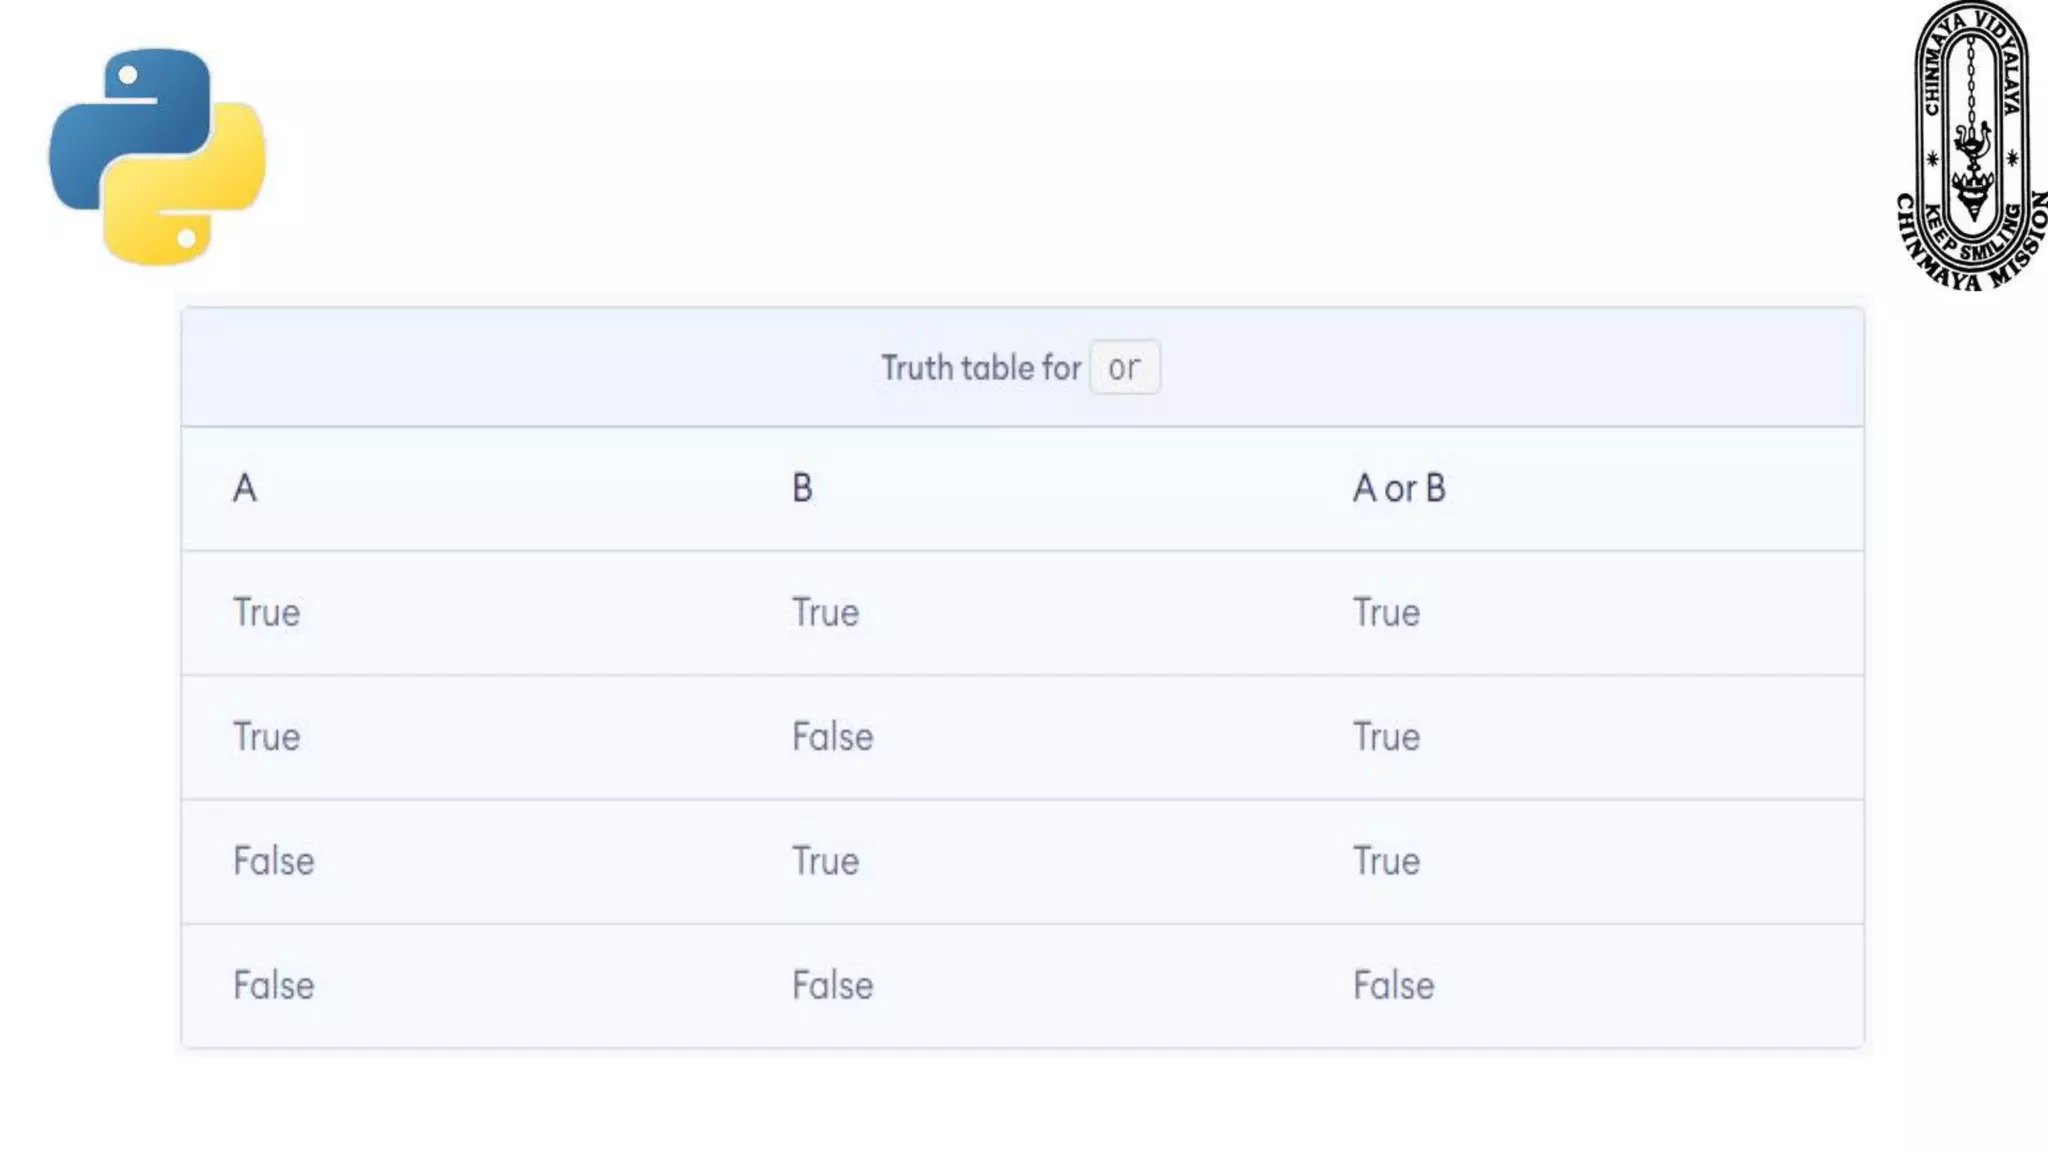Select True under B in the first row

click(x=825, y=612)
